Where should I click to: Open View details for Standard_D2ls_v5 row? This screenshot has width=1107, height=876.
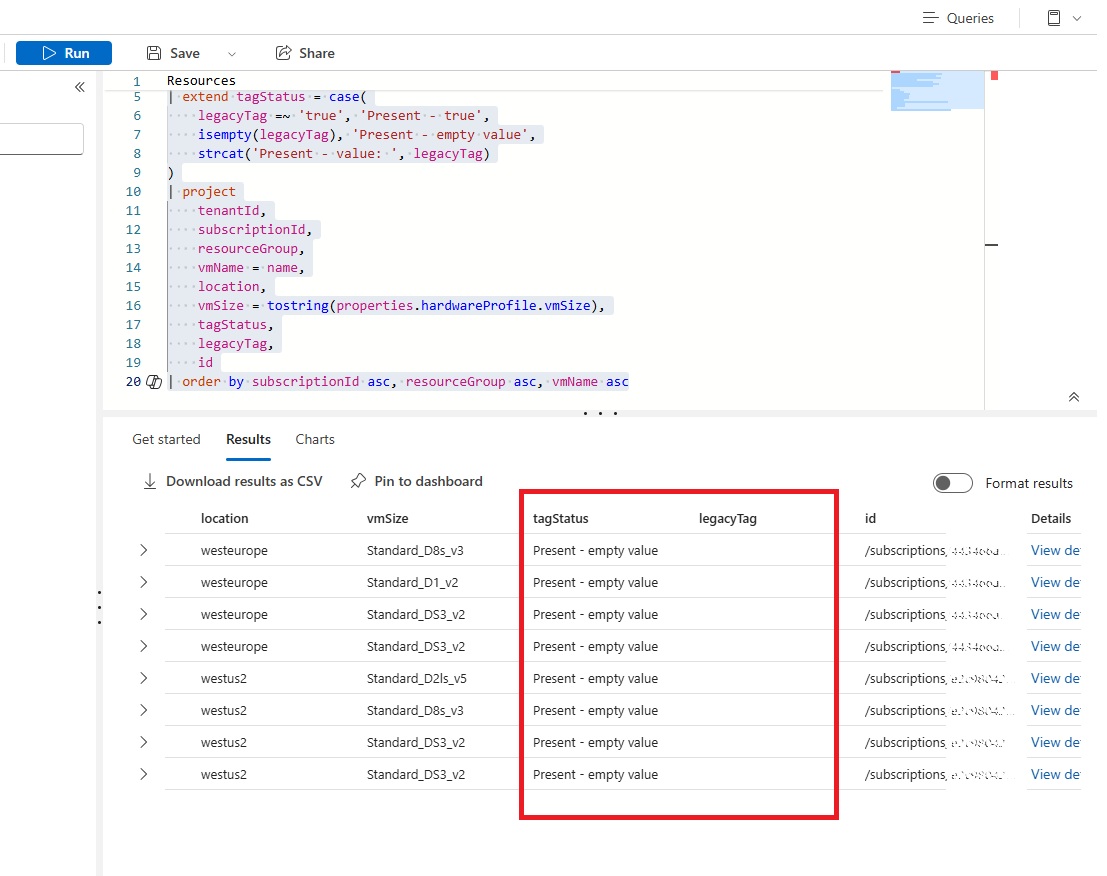click(x=1055, y=678)
